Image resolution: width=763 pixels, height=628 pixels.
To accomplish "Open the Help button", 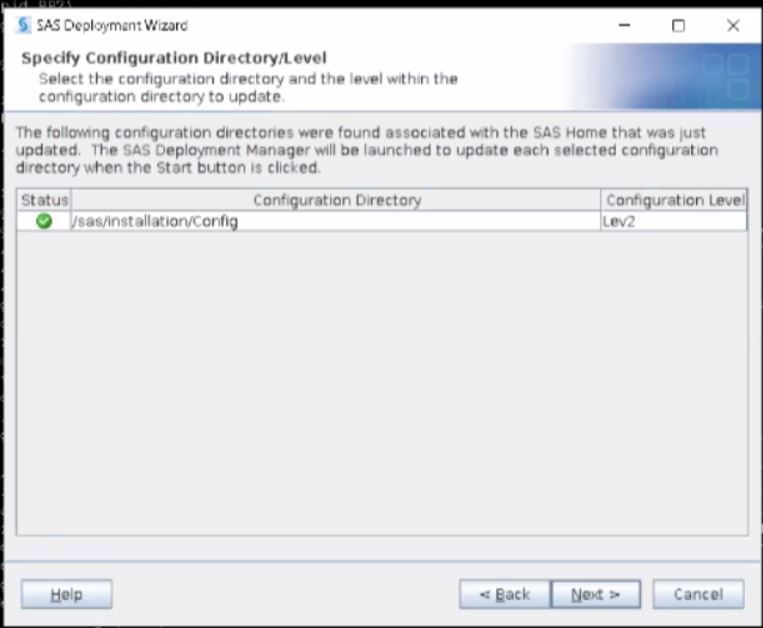I will coord(67,594).
